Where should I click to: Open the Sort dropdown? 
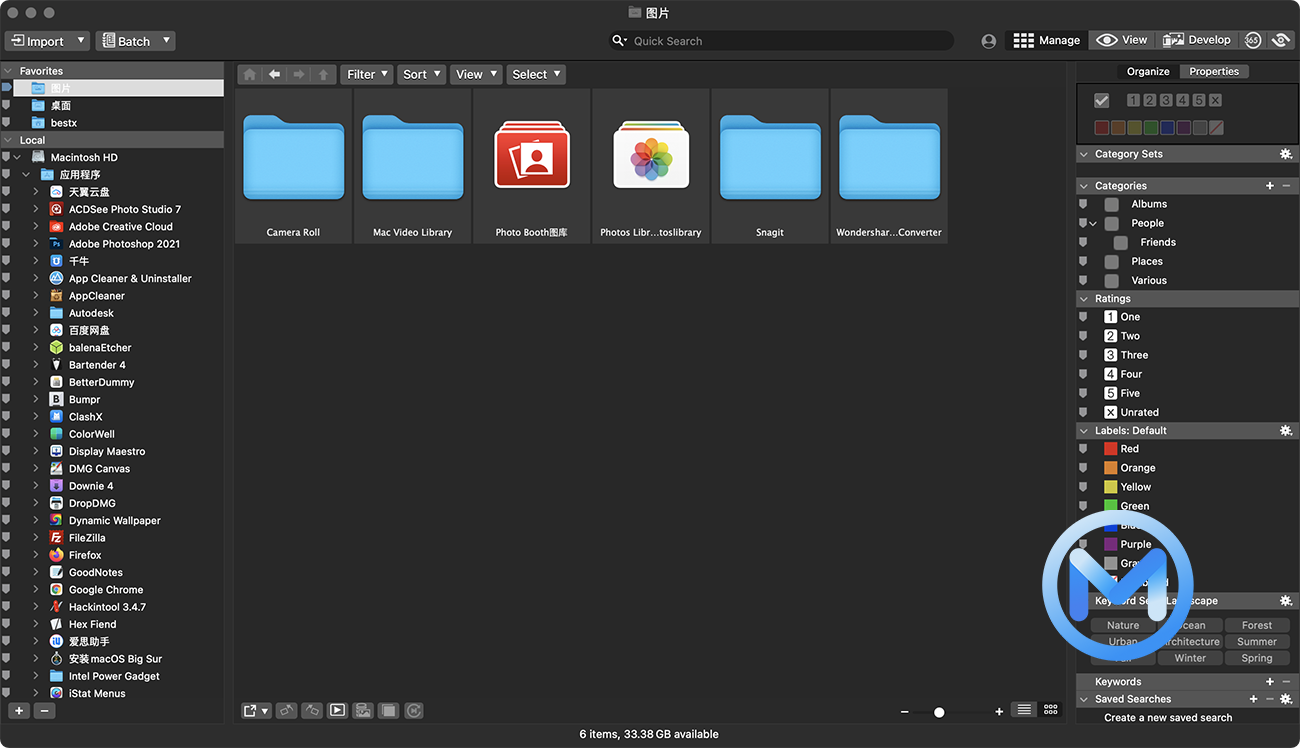click(x=421, y=73)
